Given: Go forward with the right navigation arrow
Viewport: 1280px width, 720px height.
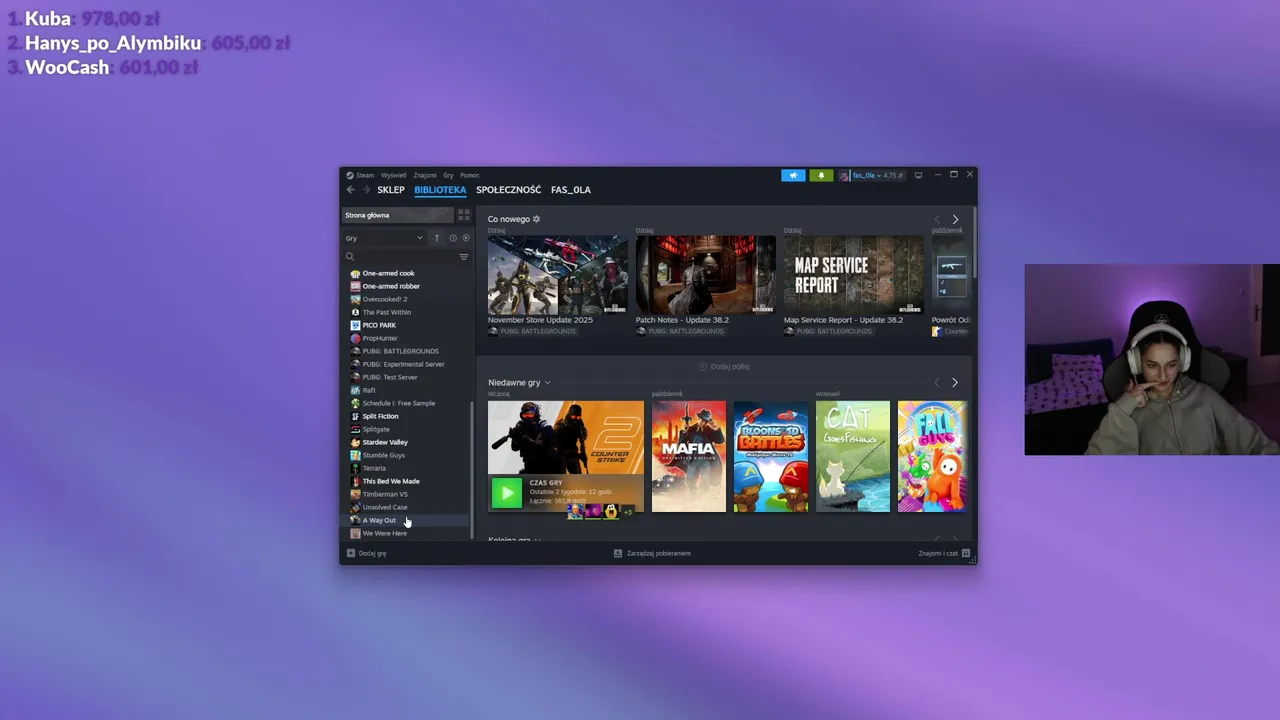Looking at the screenshot, I should pos(366,190).
